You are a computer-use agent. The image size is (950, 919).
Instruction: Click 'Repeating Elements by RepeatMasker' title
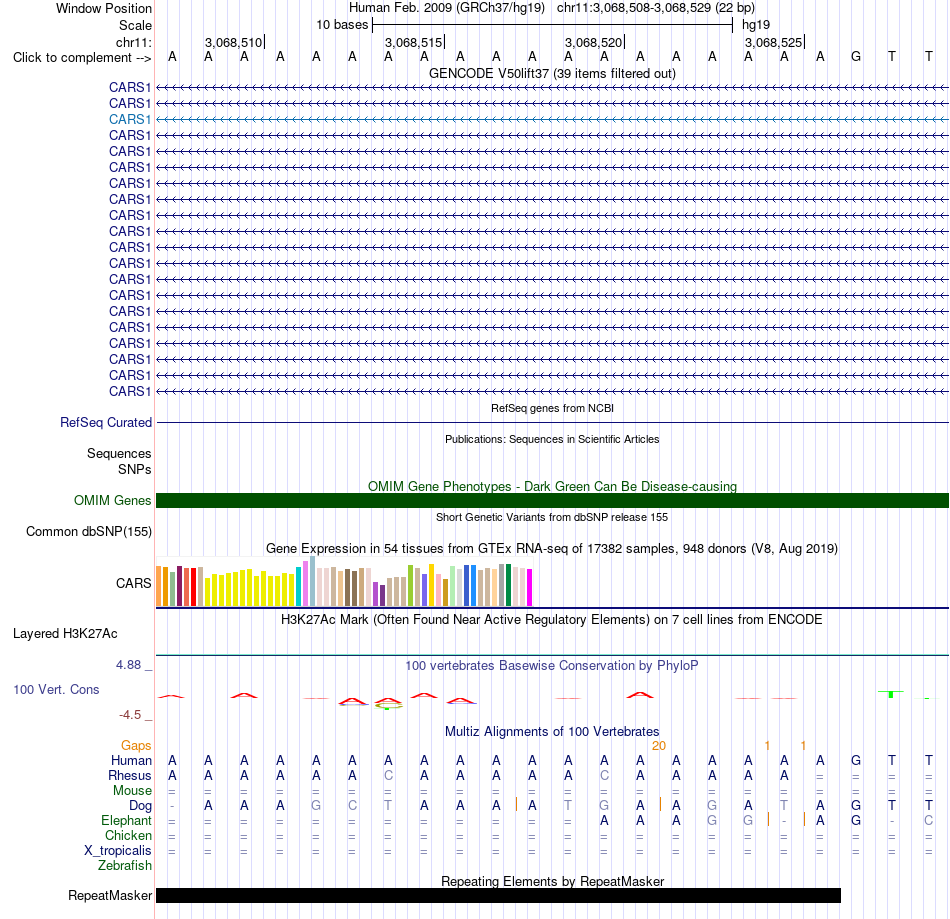pyautogui.click(x=552, y=881)
